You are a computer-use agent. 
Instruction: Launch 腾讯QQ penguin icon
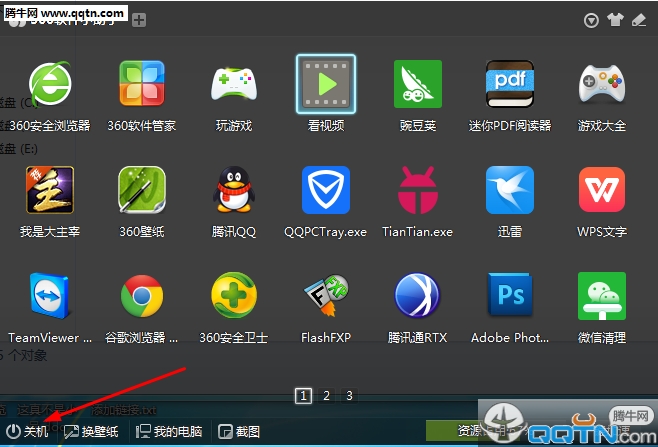[x=234, y=190]
